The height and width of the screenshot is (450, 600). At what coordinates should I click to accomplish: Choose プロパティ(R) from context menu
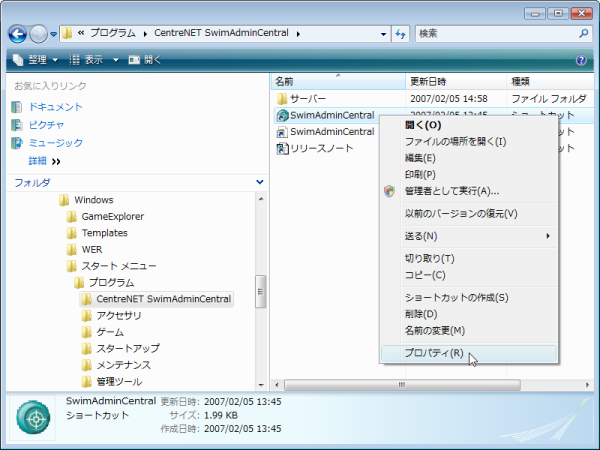click(x=468, y=353)
